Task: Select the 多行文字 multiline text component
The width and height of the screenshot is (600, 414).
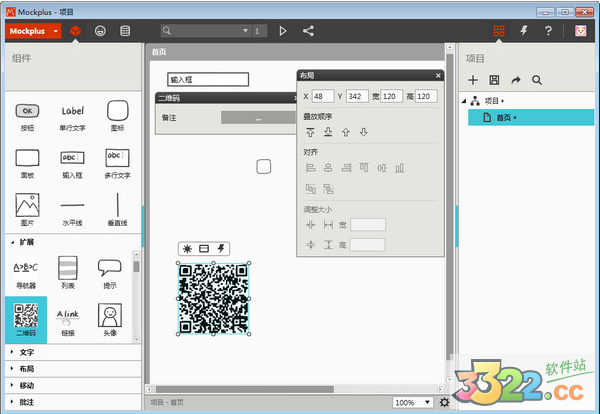Action: (x=117, y=164)
